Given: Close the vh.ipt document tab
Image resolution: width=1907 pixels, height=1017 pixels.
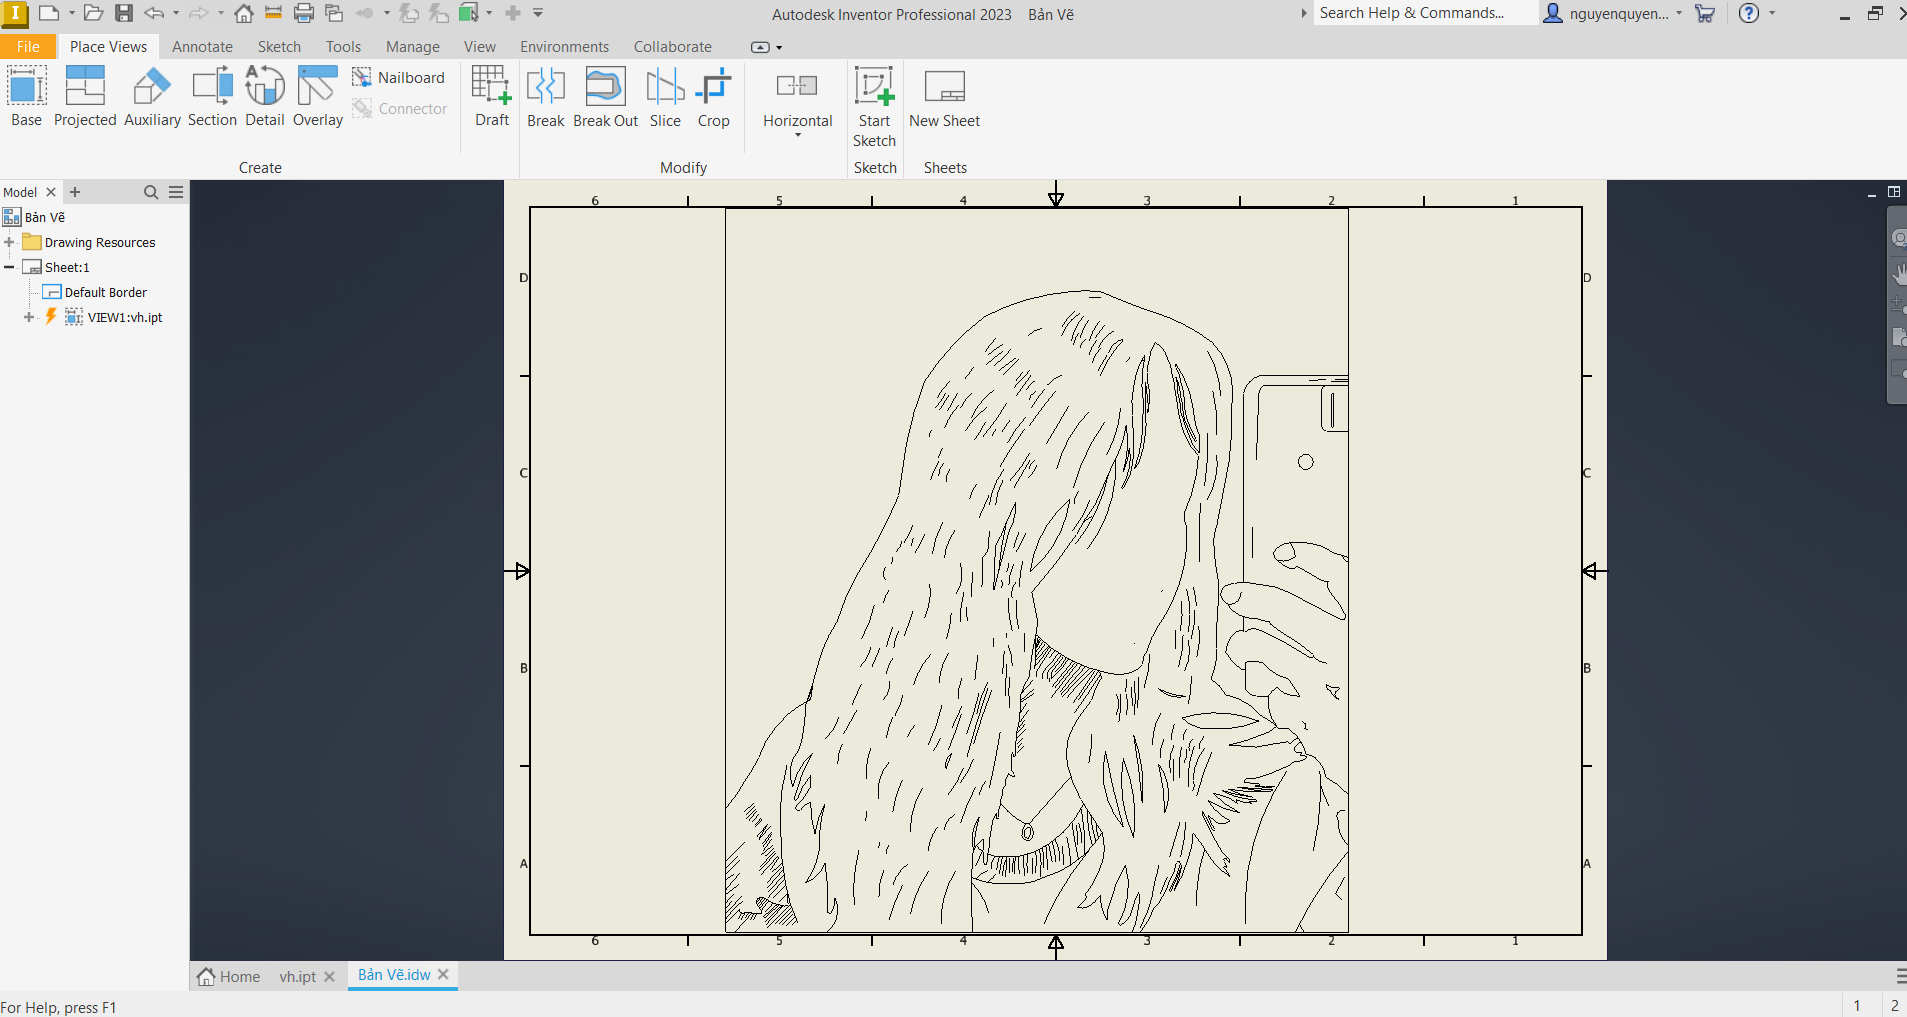Looking at the screenshot, I should click(x=329, y=976).
